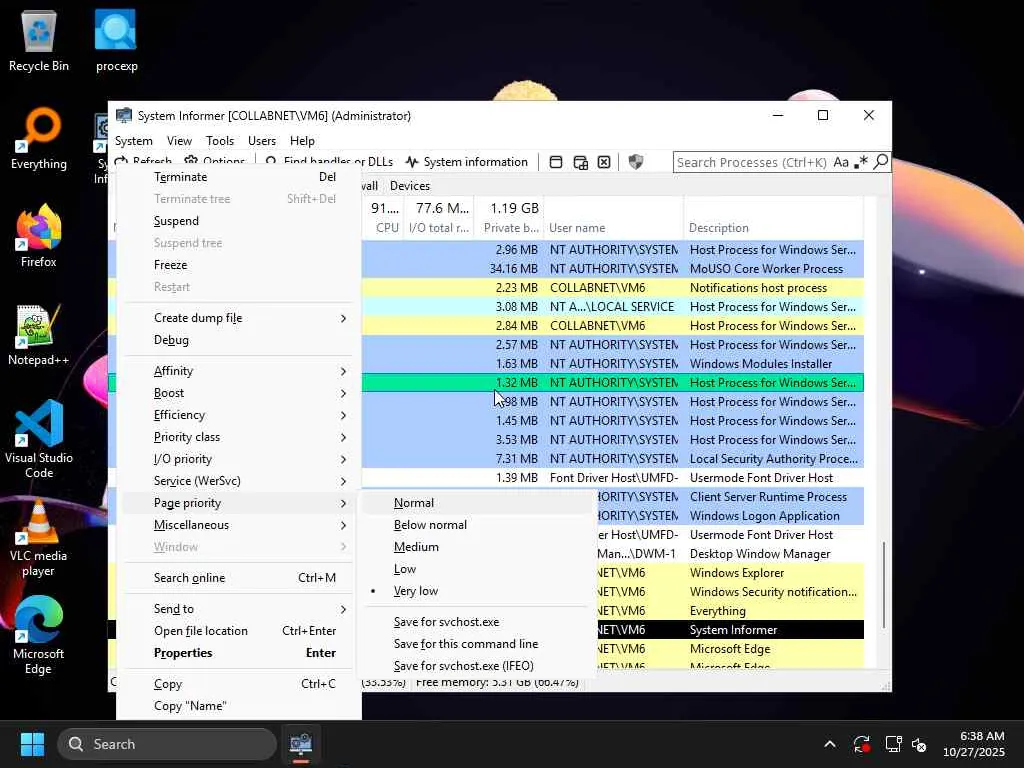This screenshot has width=1024, height=768.
Task: Open the Recycle Bin desktop icon
Action: coord(39,40)
